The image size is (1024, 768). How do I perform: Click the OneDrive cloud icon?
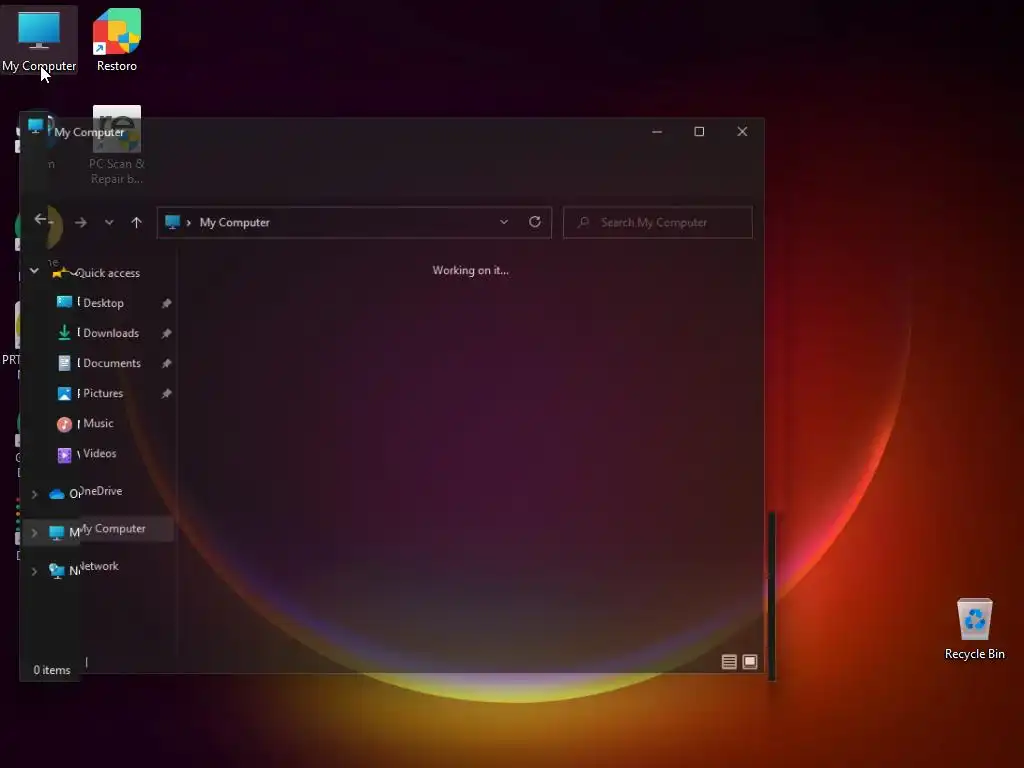[x=57, y=494]
